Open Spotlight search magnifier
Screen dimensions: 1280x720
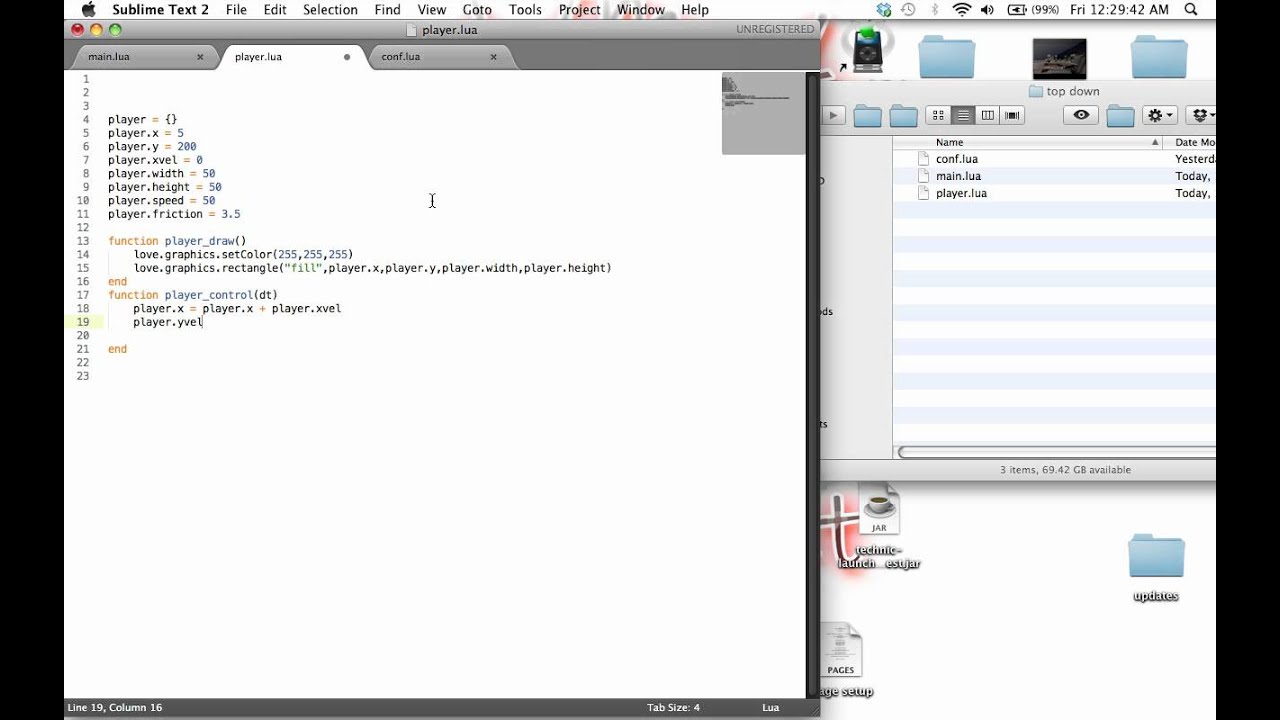[x=1191, y=10]
